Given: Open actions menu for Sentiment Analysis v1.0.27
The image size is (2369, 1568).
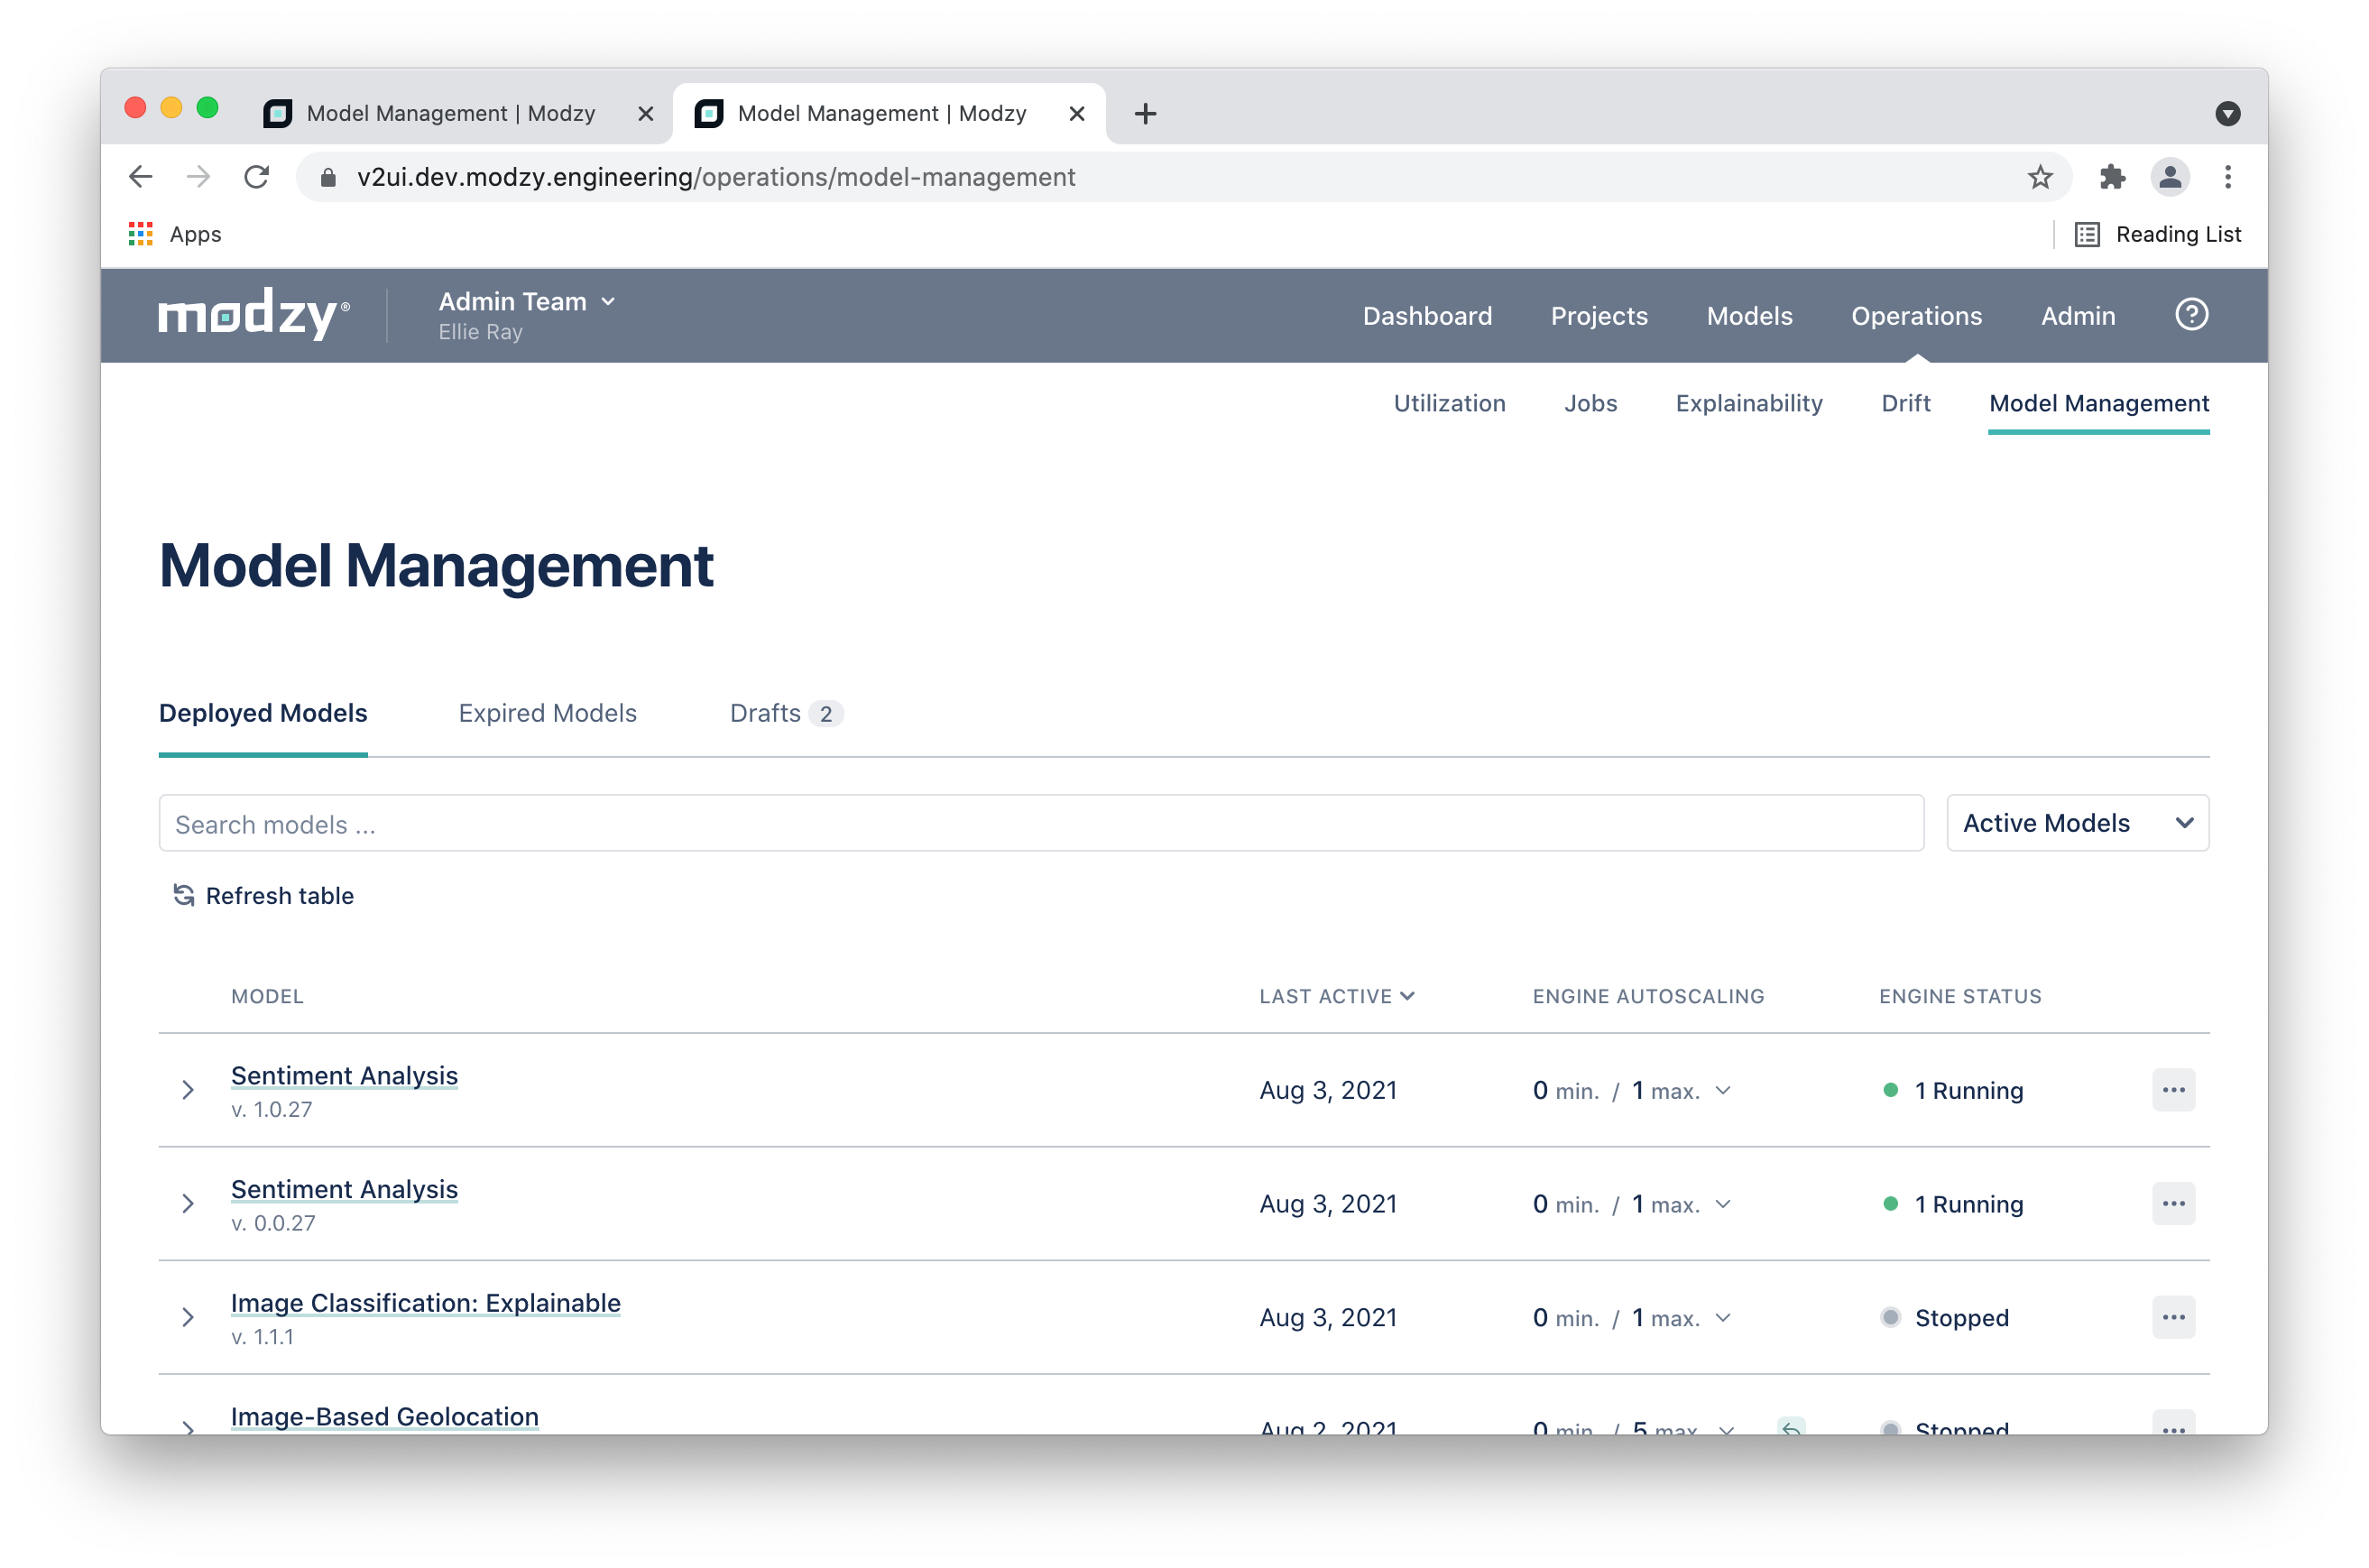Looking at the screenshot, I should (x=2172, y=1090).
